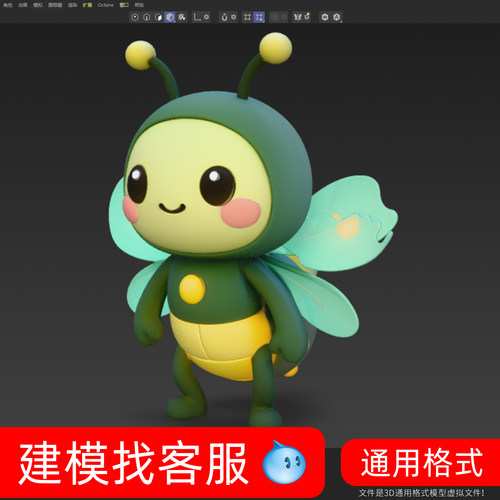The image size is (500, 500).
Task: Toggle symmetry with the butterfly icon
Action: (297, 17)
